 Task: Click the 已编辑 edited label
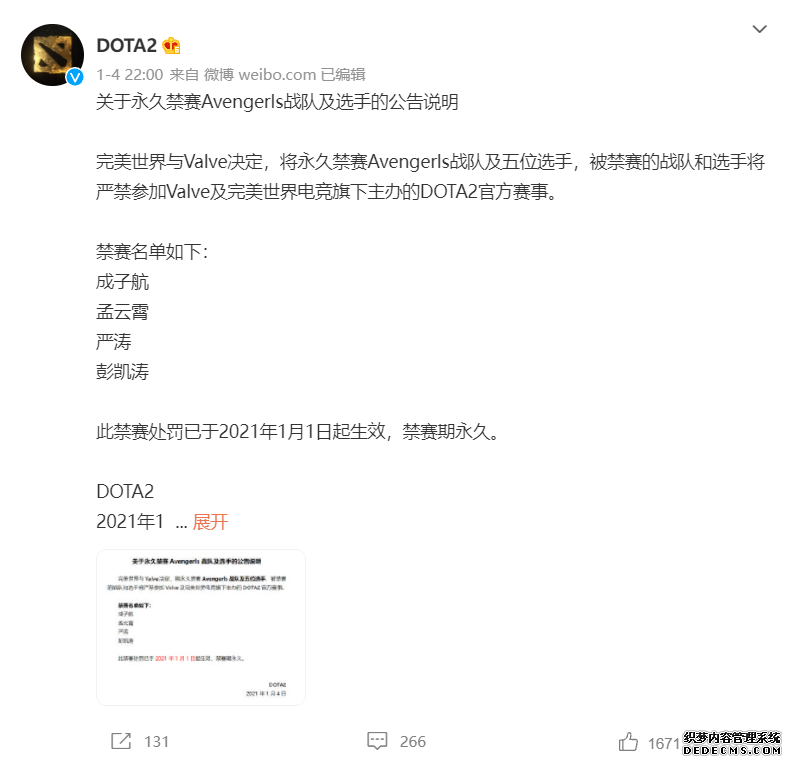343,75
